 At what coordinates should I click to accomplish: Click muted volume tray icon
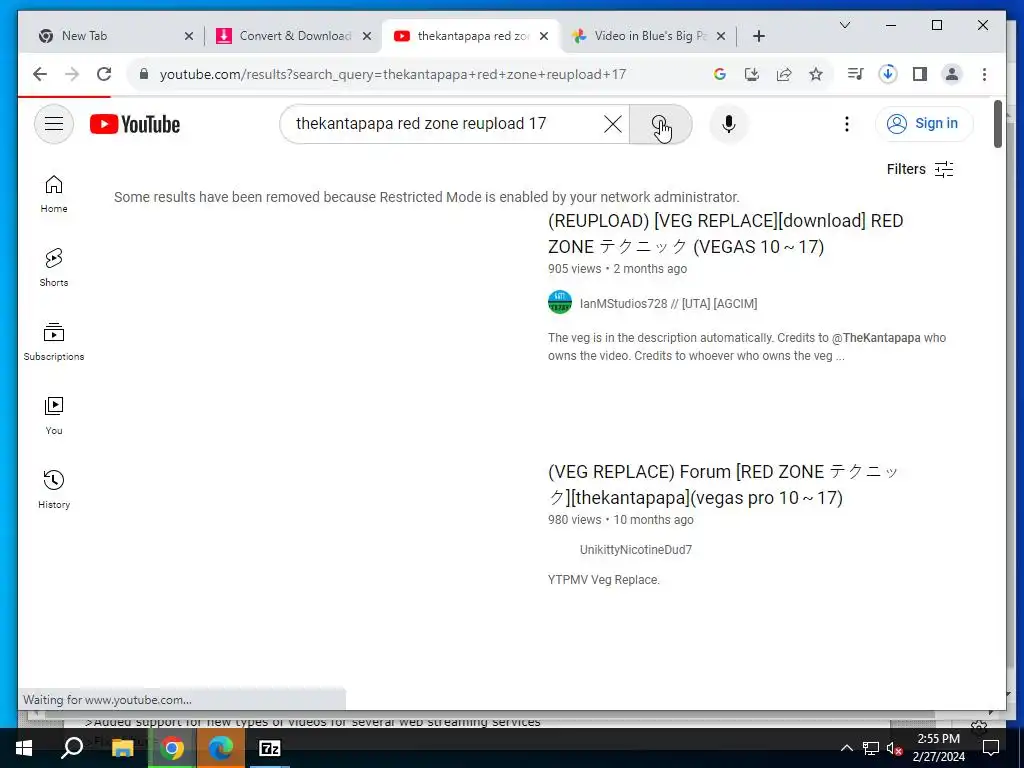[x=895, y=748]
